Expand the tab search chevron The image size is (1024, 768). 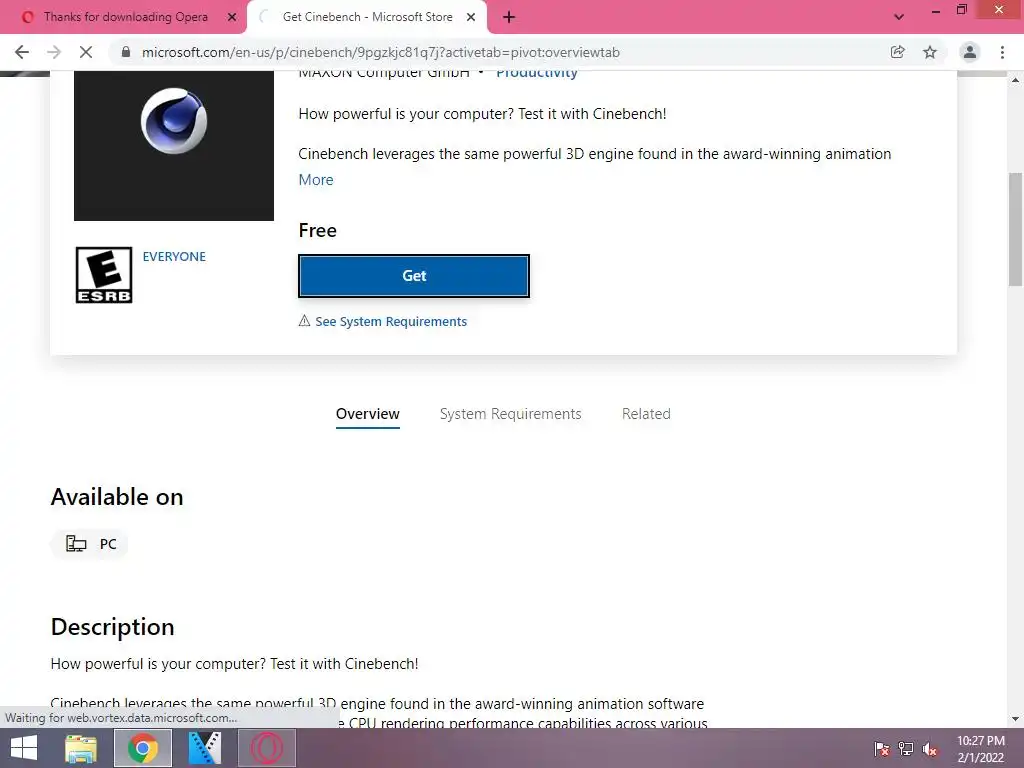pyautogui.click(x=899, y=17)
